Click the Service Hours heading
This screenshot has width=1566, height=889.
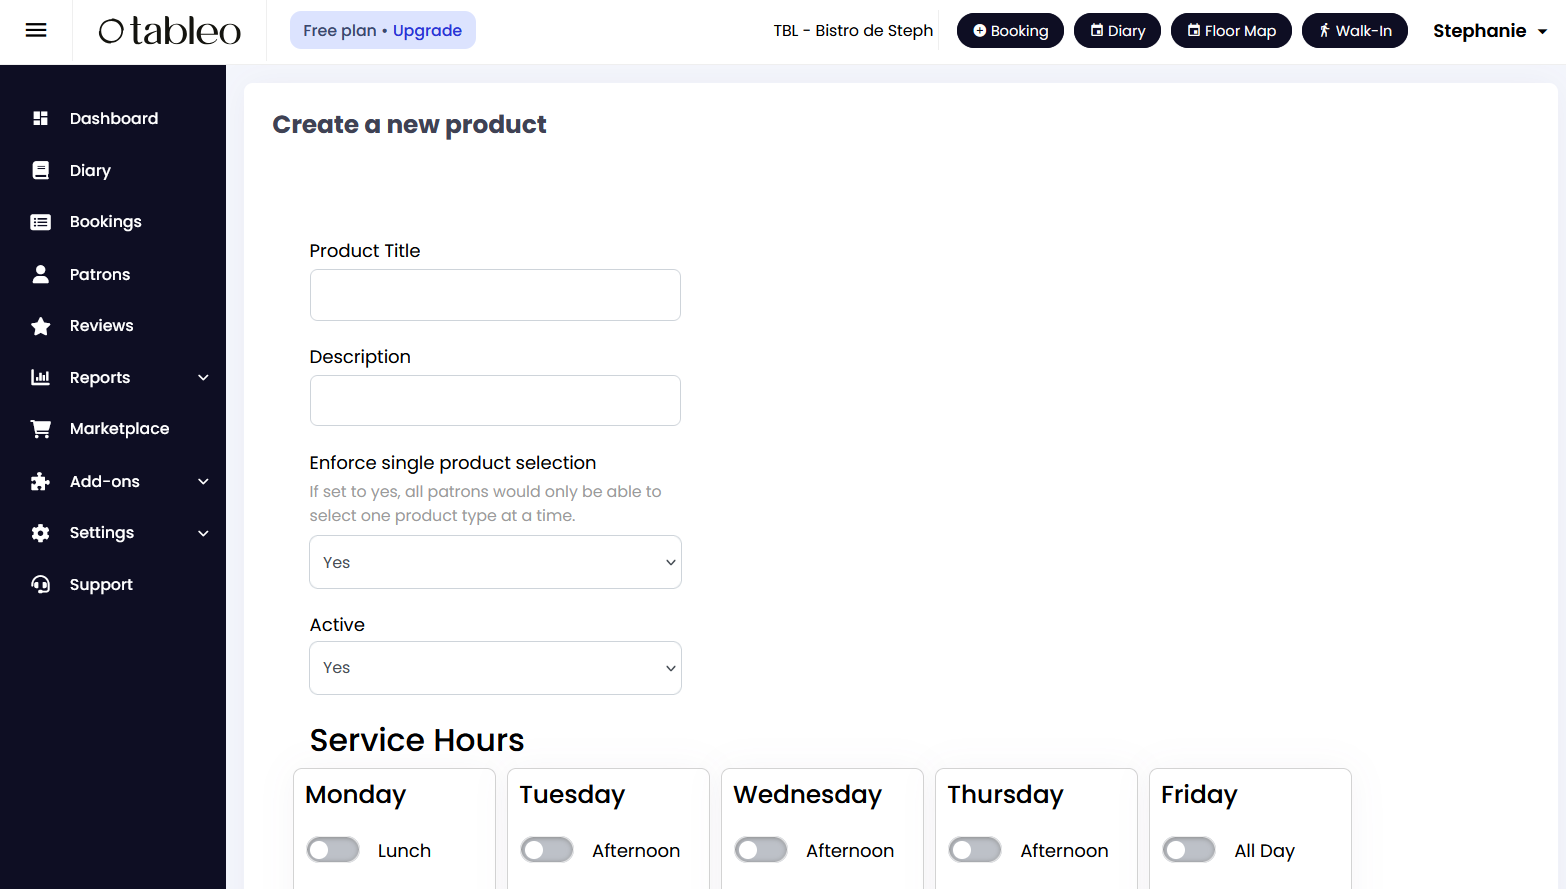(x=417, y=740)
